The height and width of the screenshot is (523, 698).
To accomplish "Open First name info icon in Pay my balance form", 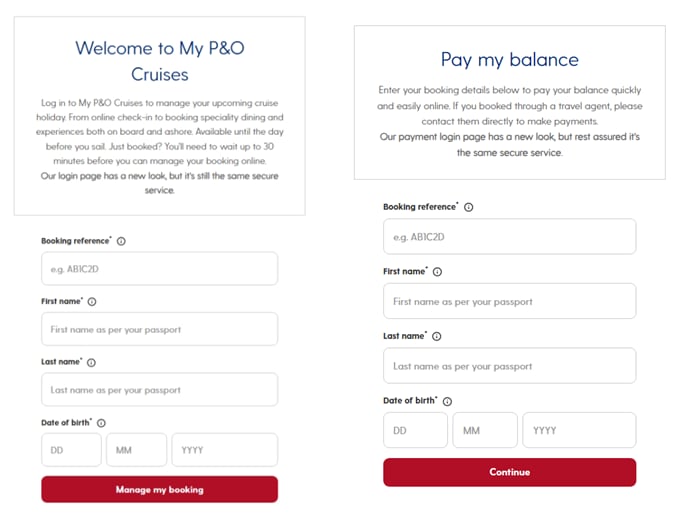I will click(437, 272).
